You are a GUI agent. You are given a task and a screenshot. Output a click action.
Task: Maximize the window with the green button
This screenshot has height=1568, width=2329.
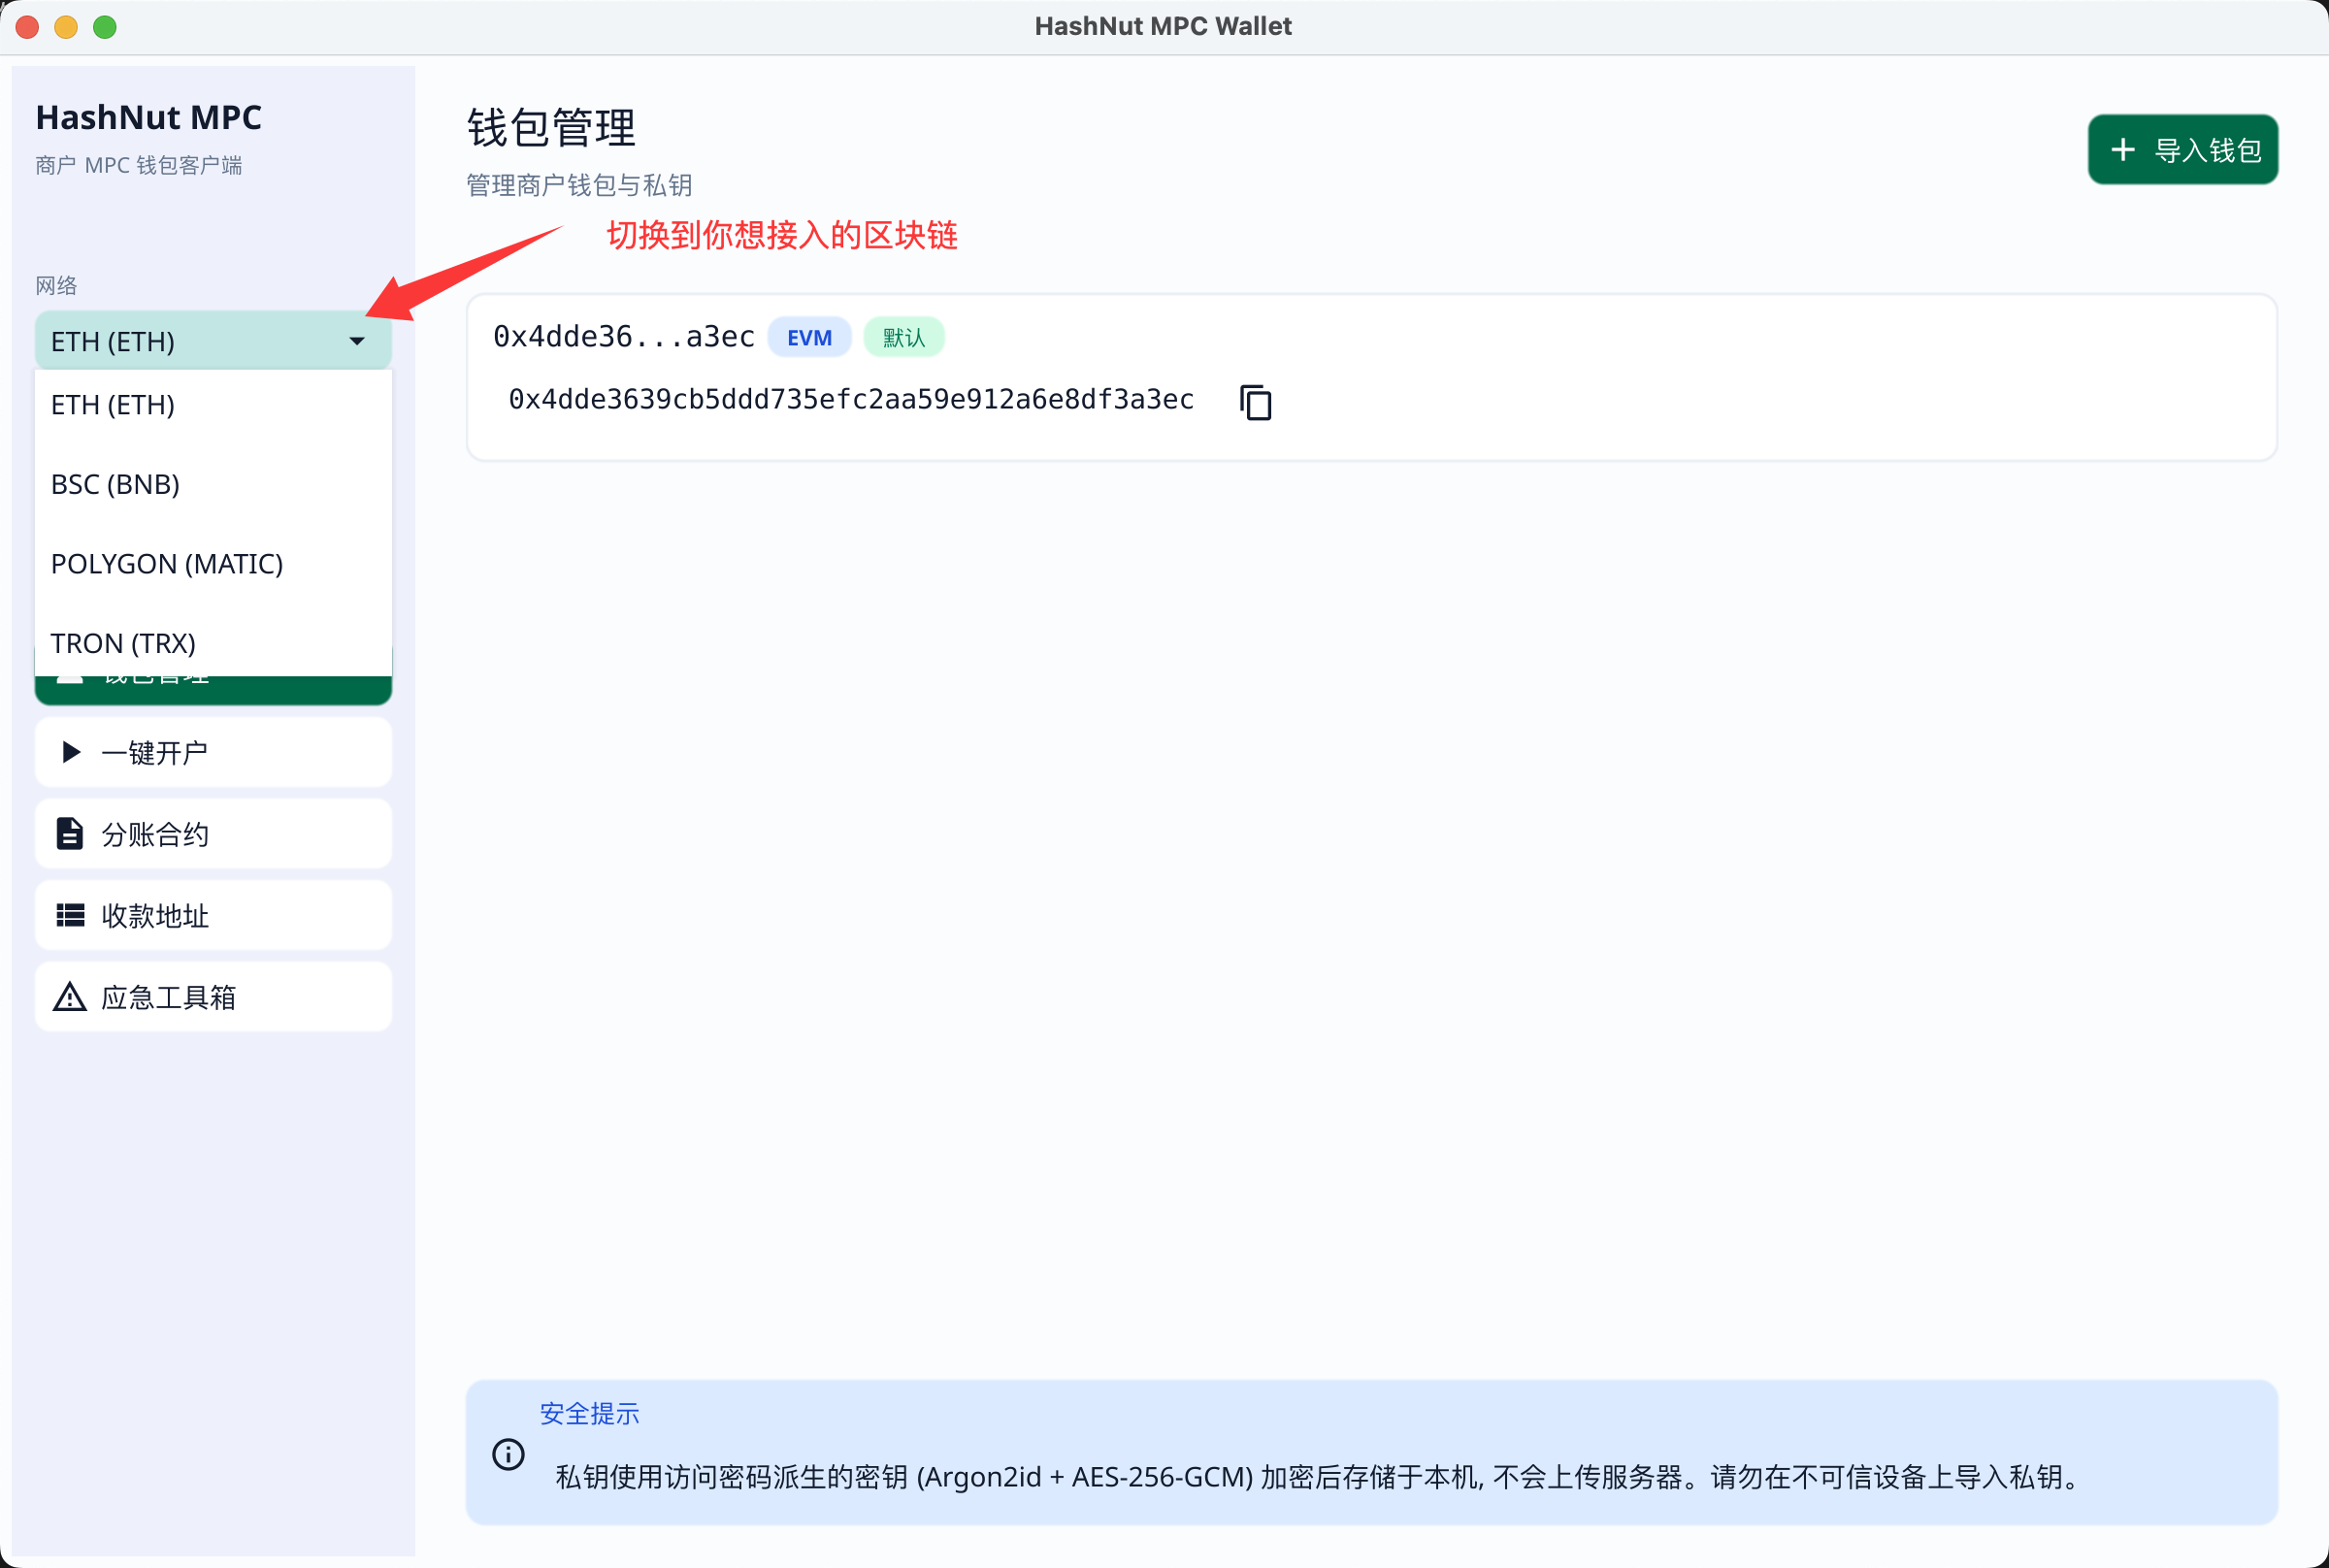click(105, 27)
